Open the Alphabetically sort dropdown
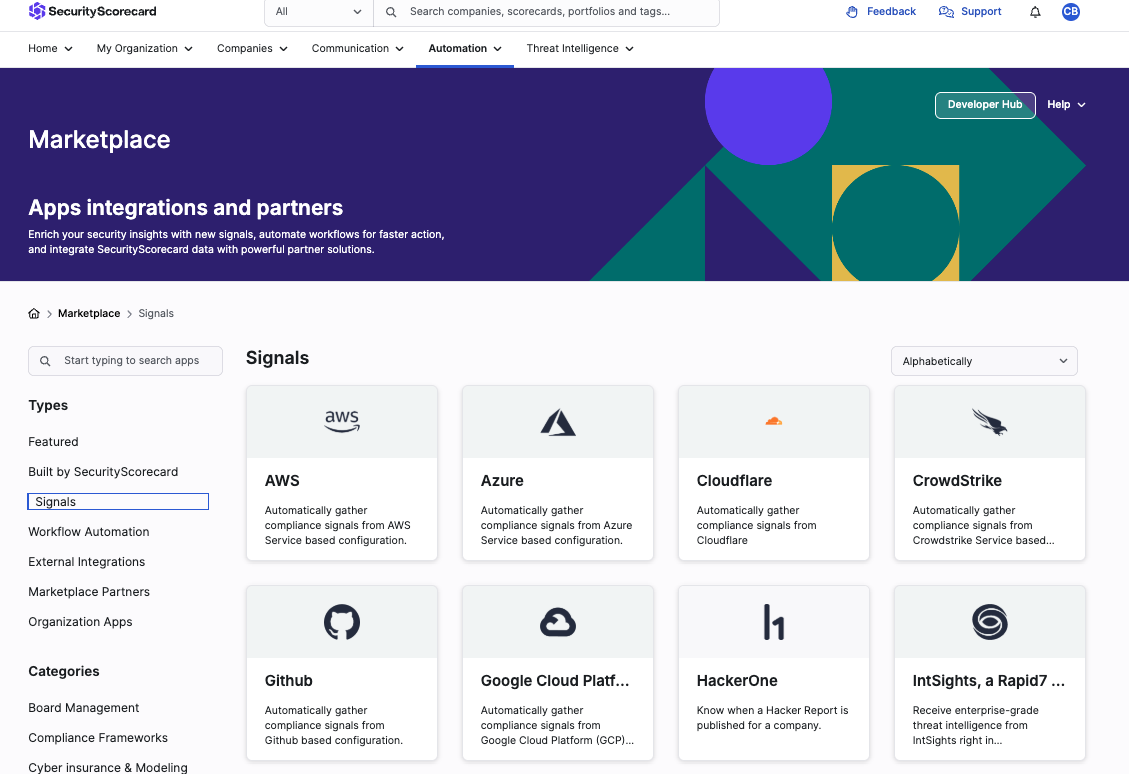Image resolution: width=1129 pixels, height=774 pixels. 984,361
